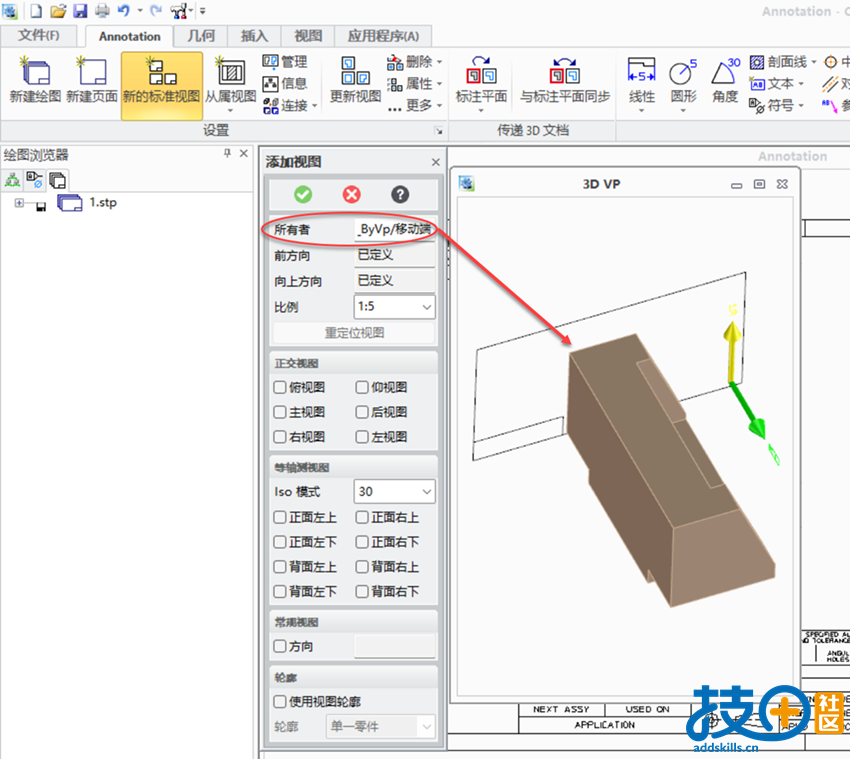Switch to the 几何 ribbon tab
The width and height of the screenshot is (850, 759).
201,36
